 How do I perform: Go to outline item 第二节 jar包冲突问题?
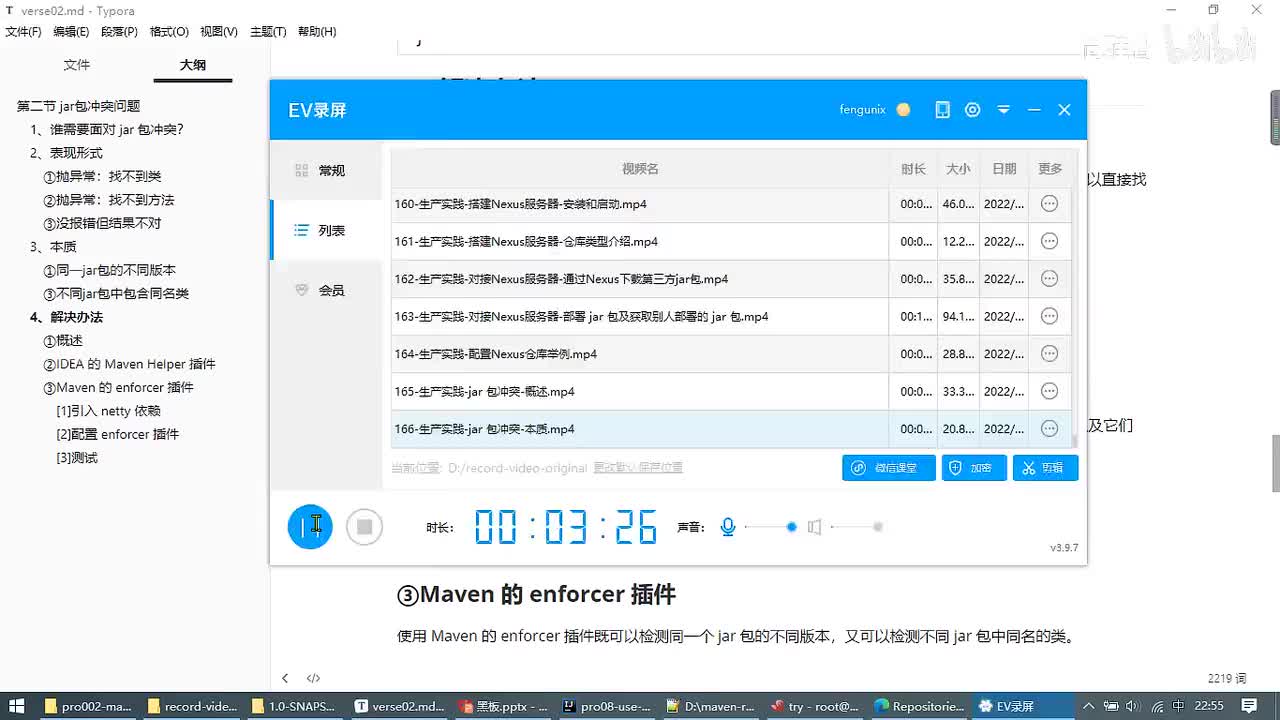point(79,106)
